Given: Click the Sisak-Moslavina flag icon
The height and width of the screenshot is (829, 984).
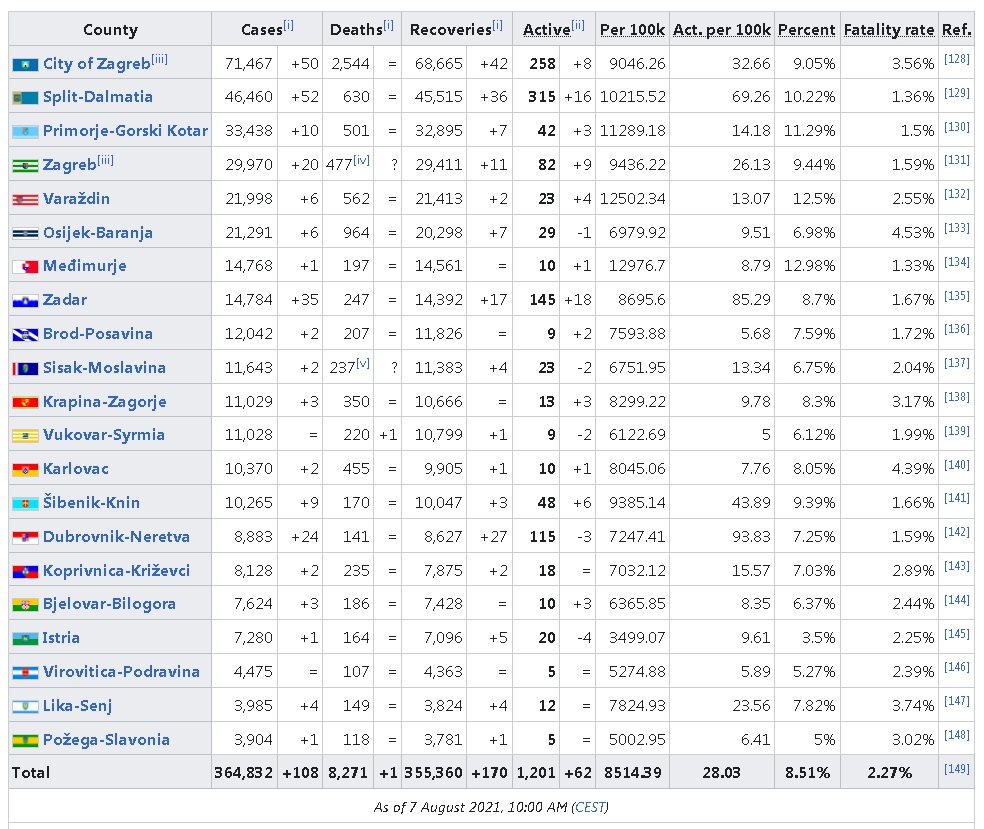Looking at the screenshot, I should (25, 368).
